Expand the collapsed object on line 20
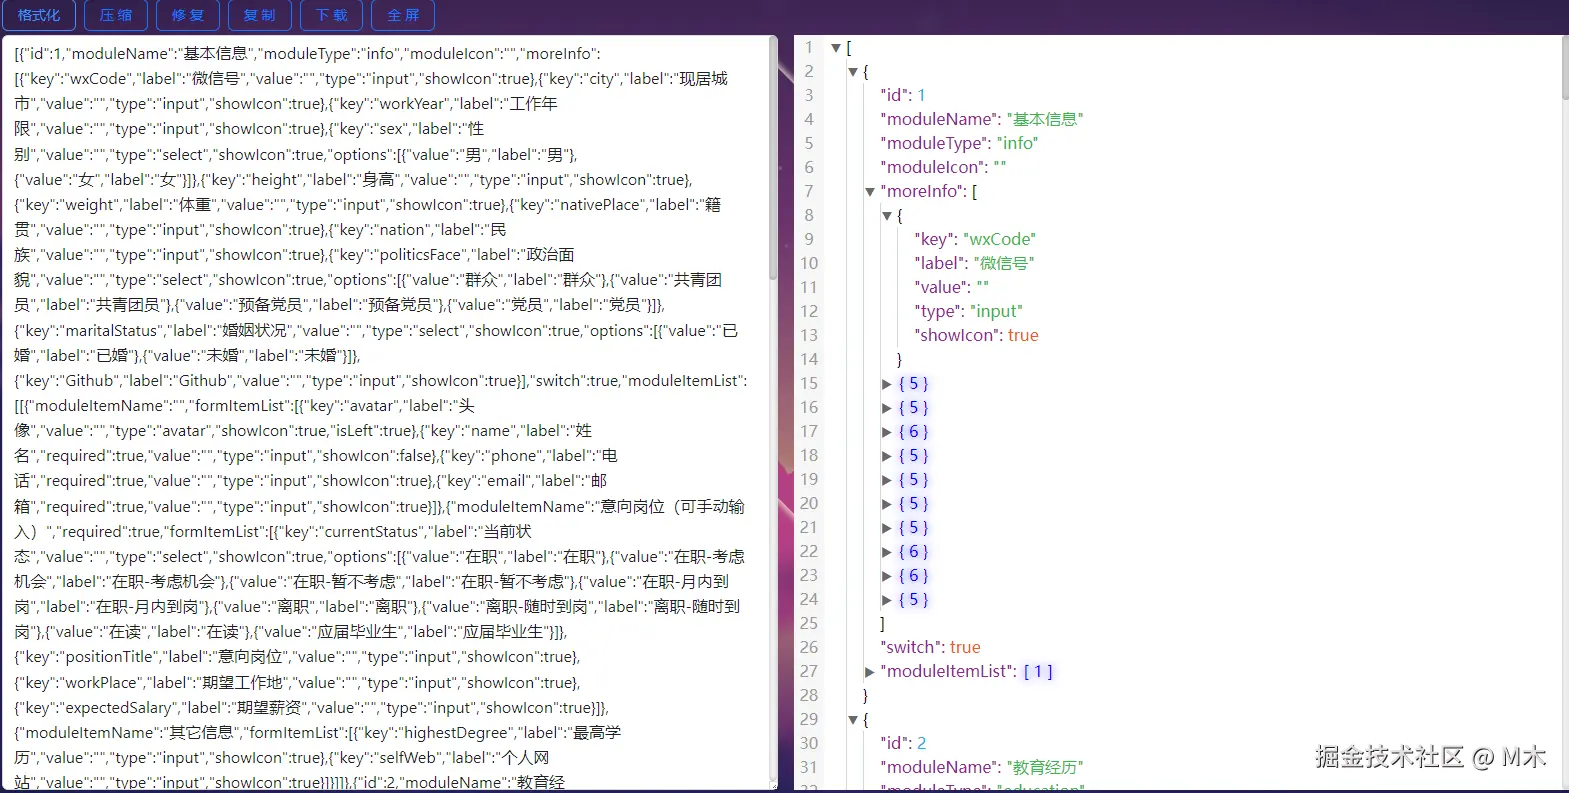 tap(887, 504)
